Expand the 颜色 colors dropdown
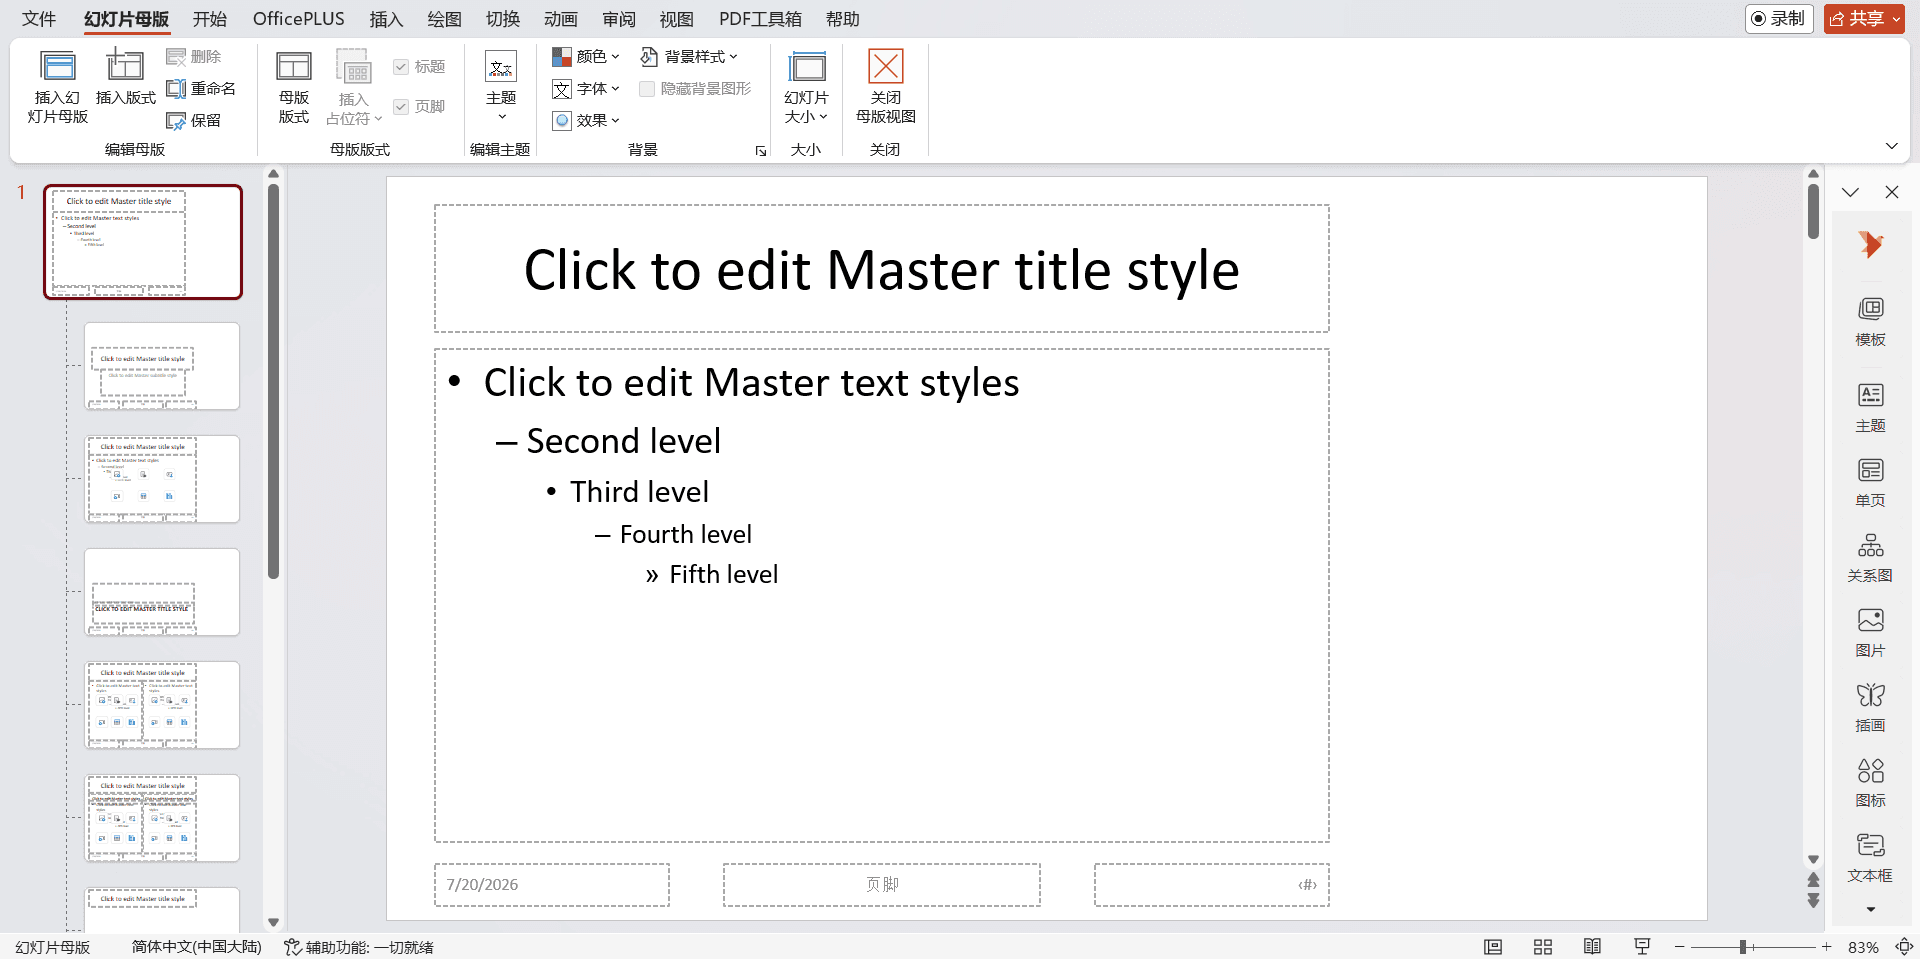 point(587,57)
